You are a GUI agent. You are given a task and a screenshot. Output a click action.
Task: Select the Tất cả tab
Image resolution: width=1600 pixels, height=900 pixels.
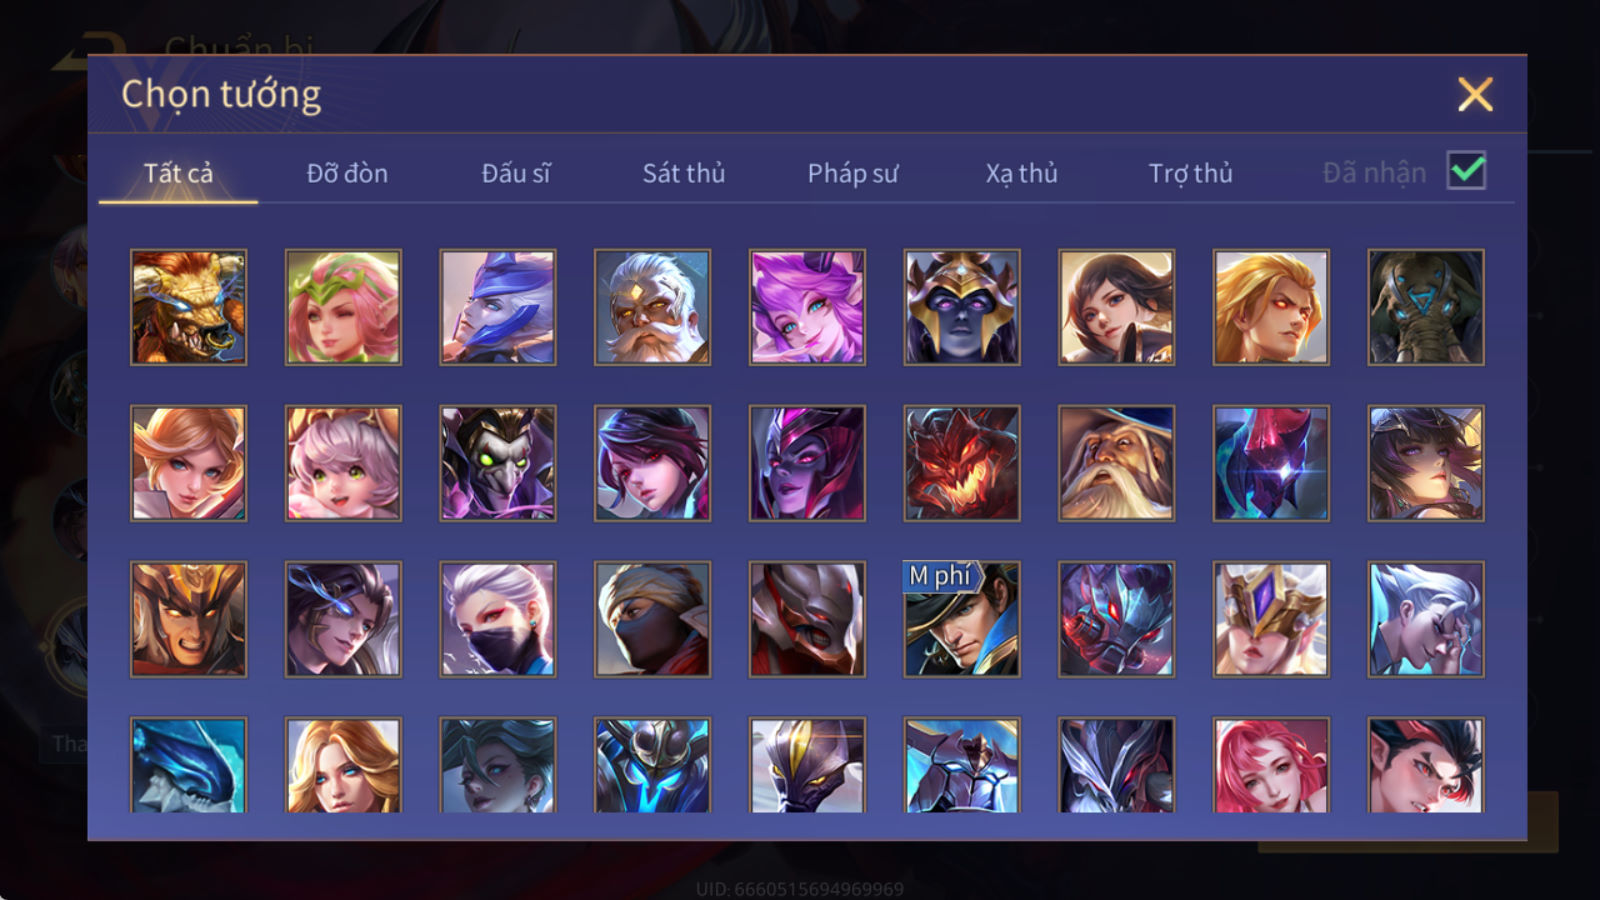178,173
